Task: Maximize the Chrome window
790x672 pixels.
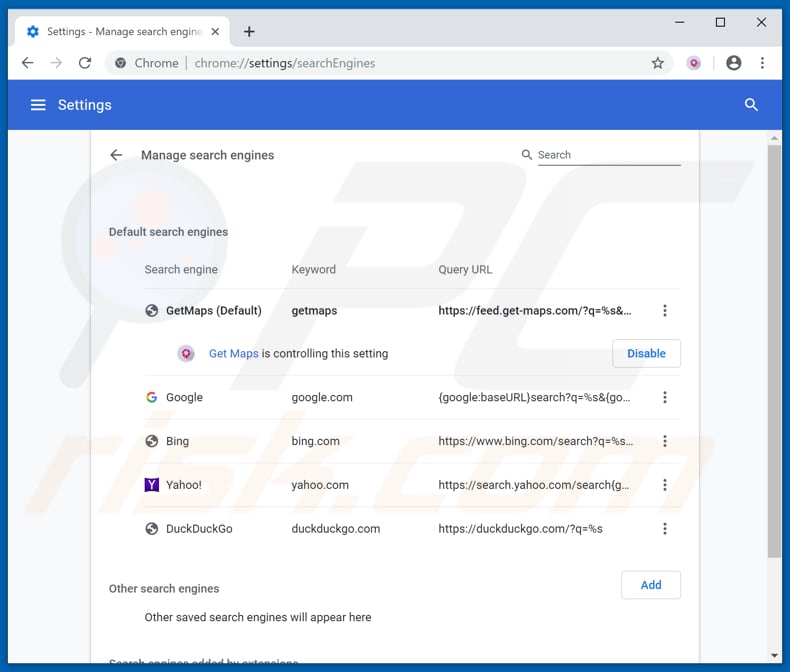Action: pos(720,22)
